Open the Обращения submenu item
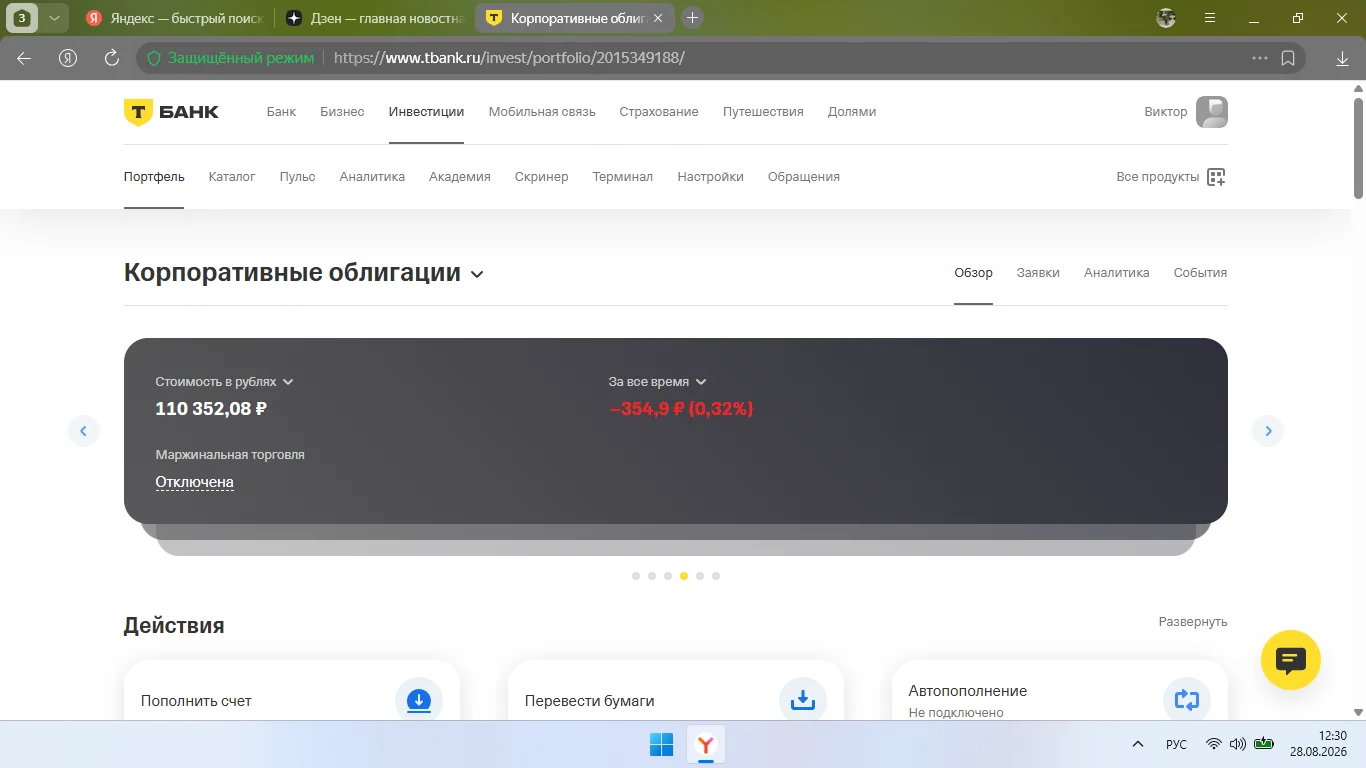This screenshot has width=1366, height=768. [x=804, y=177]
